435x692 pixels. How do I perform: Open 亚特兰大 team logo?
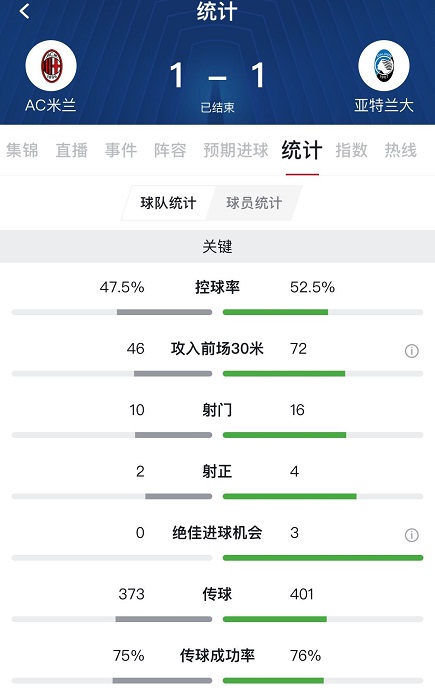[384, 66]
